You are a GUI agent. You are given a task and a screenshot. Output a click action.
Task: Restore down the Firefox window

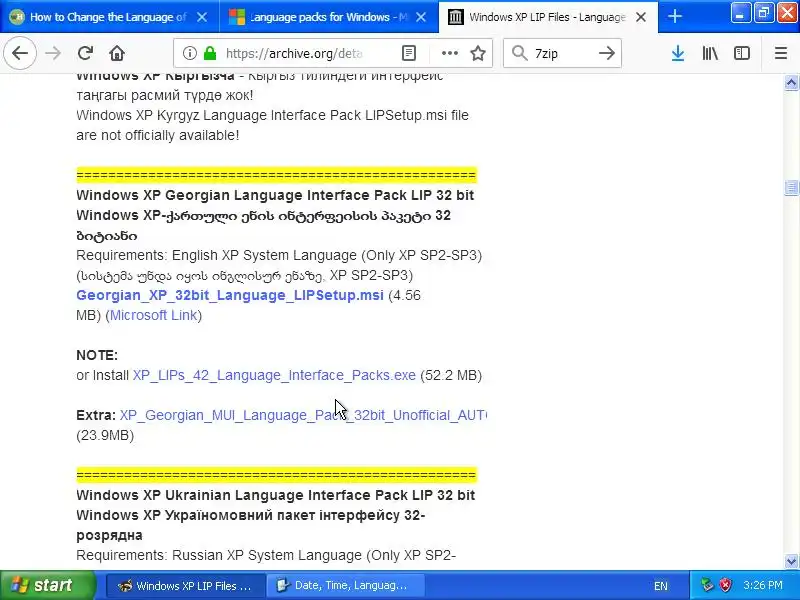764,13
